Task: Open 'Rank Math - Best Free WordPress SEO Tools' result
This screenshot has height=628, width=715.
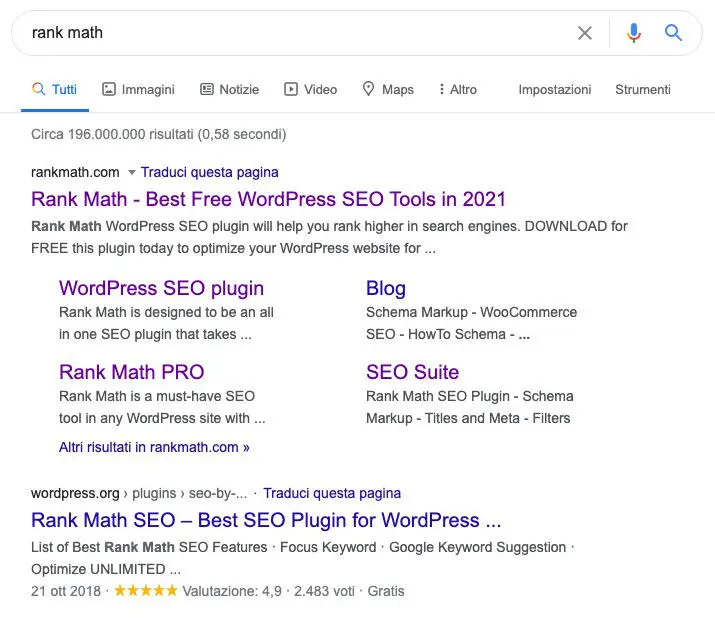Action: pos(269,199)
